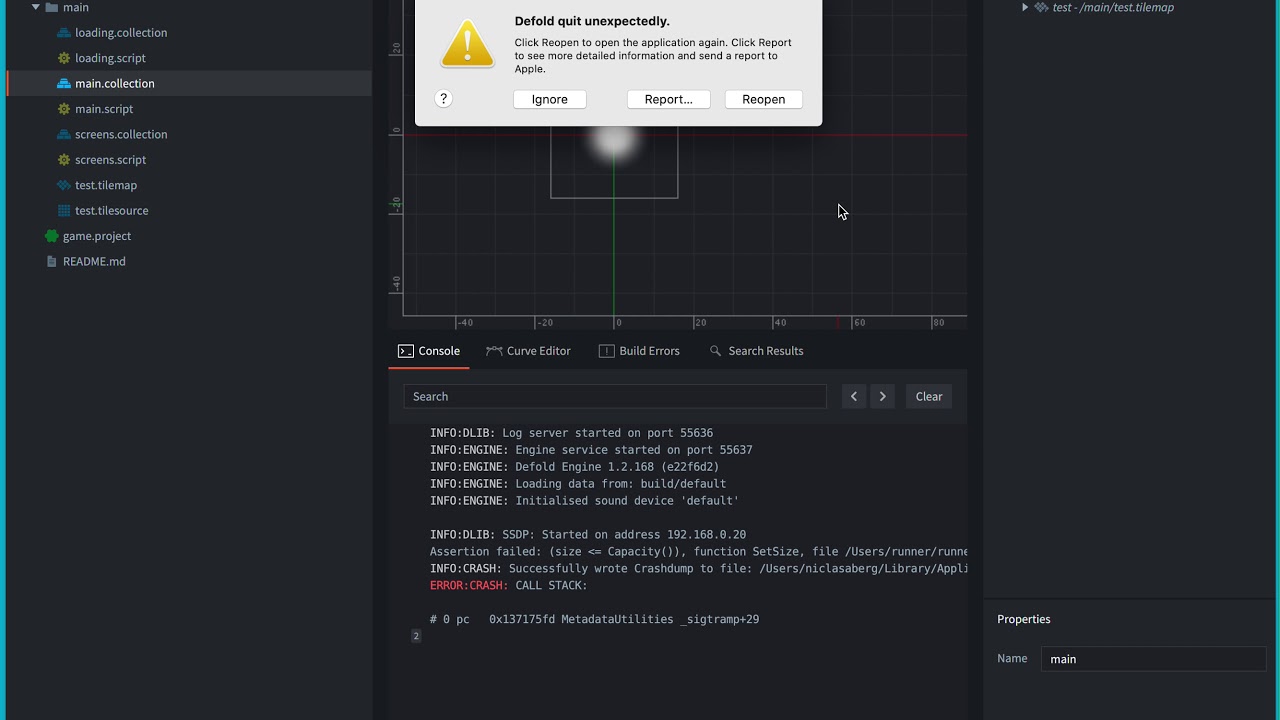The width and height of the screenshot is (1280, 720).
Task: Click the main.script gear icon
Action: [64, 109]
